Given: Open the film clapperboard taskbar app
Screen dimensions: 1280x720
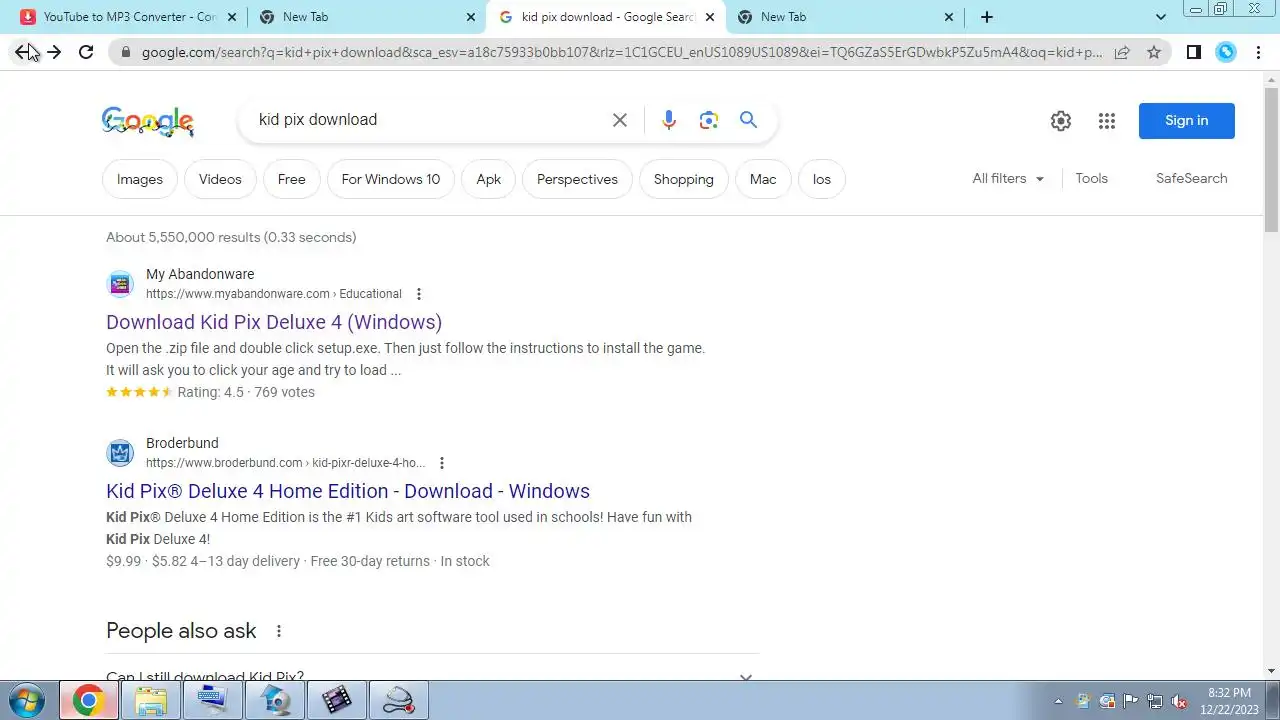Looking at the screenshot, I should point(337,700).
